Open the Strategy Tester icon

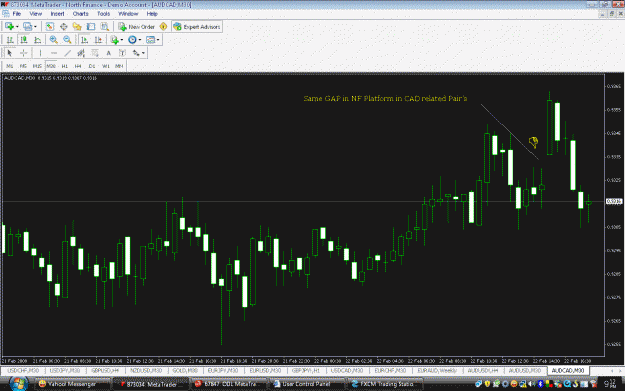(x=105, y=27)
